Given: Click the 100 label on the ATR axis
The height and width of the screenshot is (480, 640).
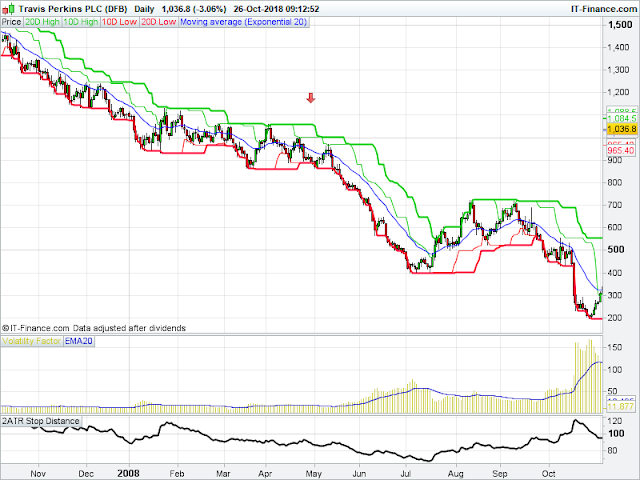Looking at the screenshot, I should click(x=616, y=433).
